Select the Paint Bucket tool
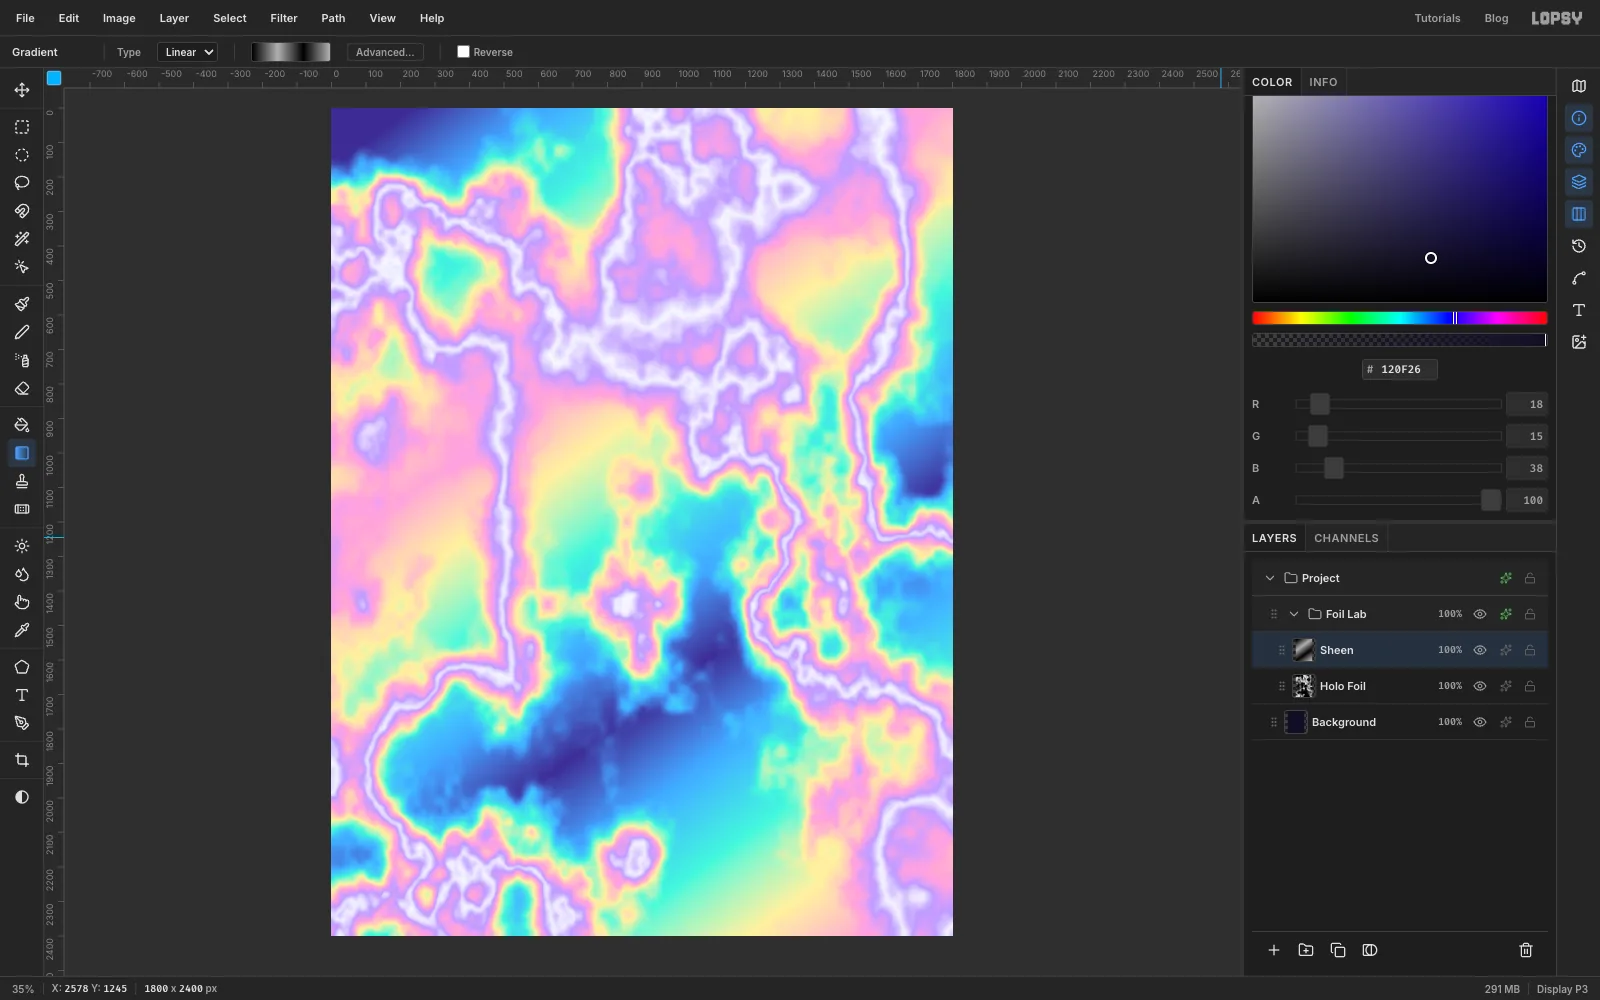1600x1000 pixels. coord(22,425)
